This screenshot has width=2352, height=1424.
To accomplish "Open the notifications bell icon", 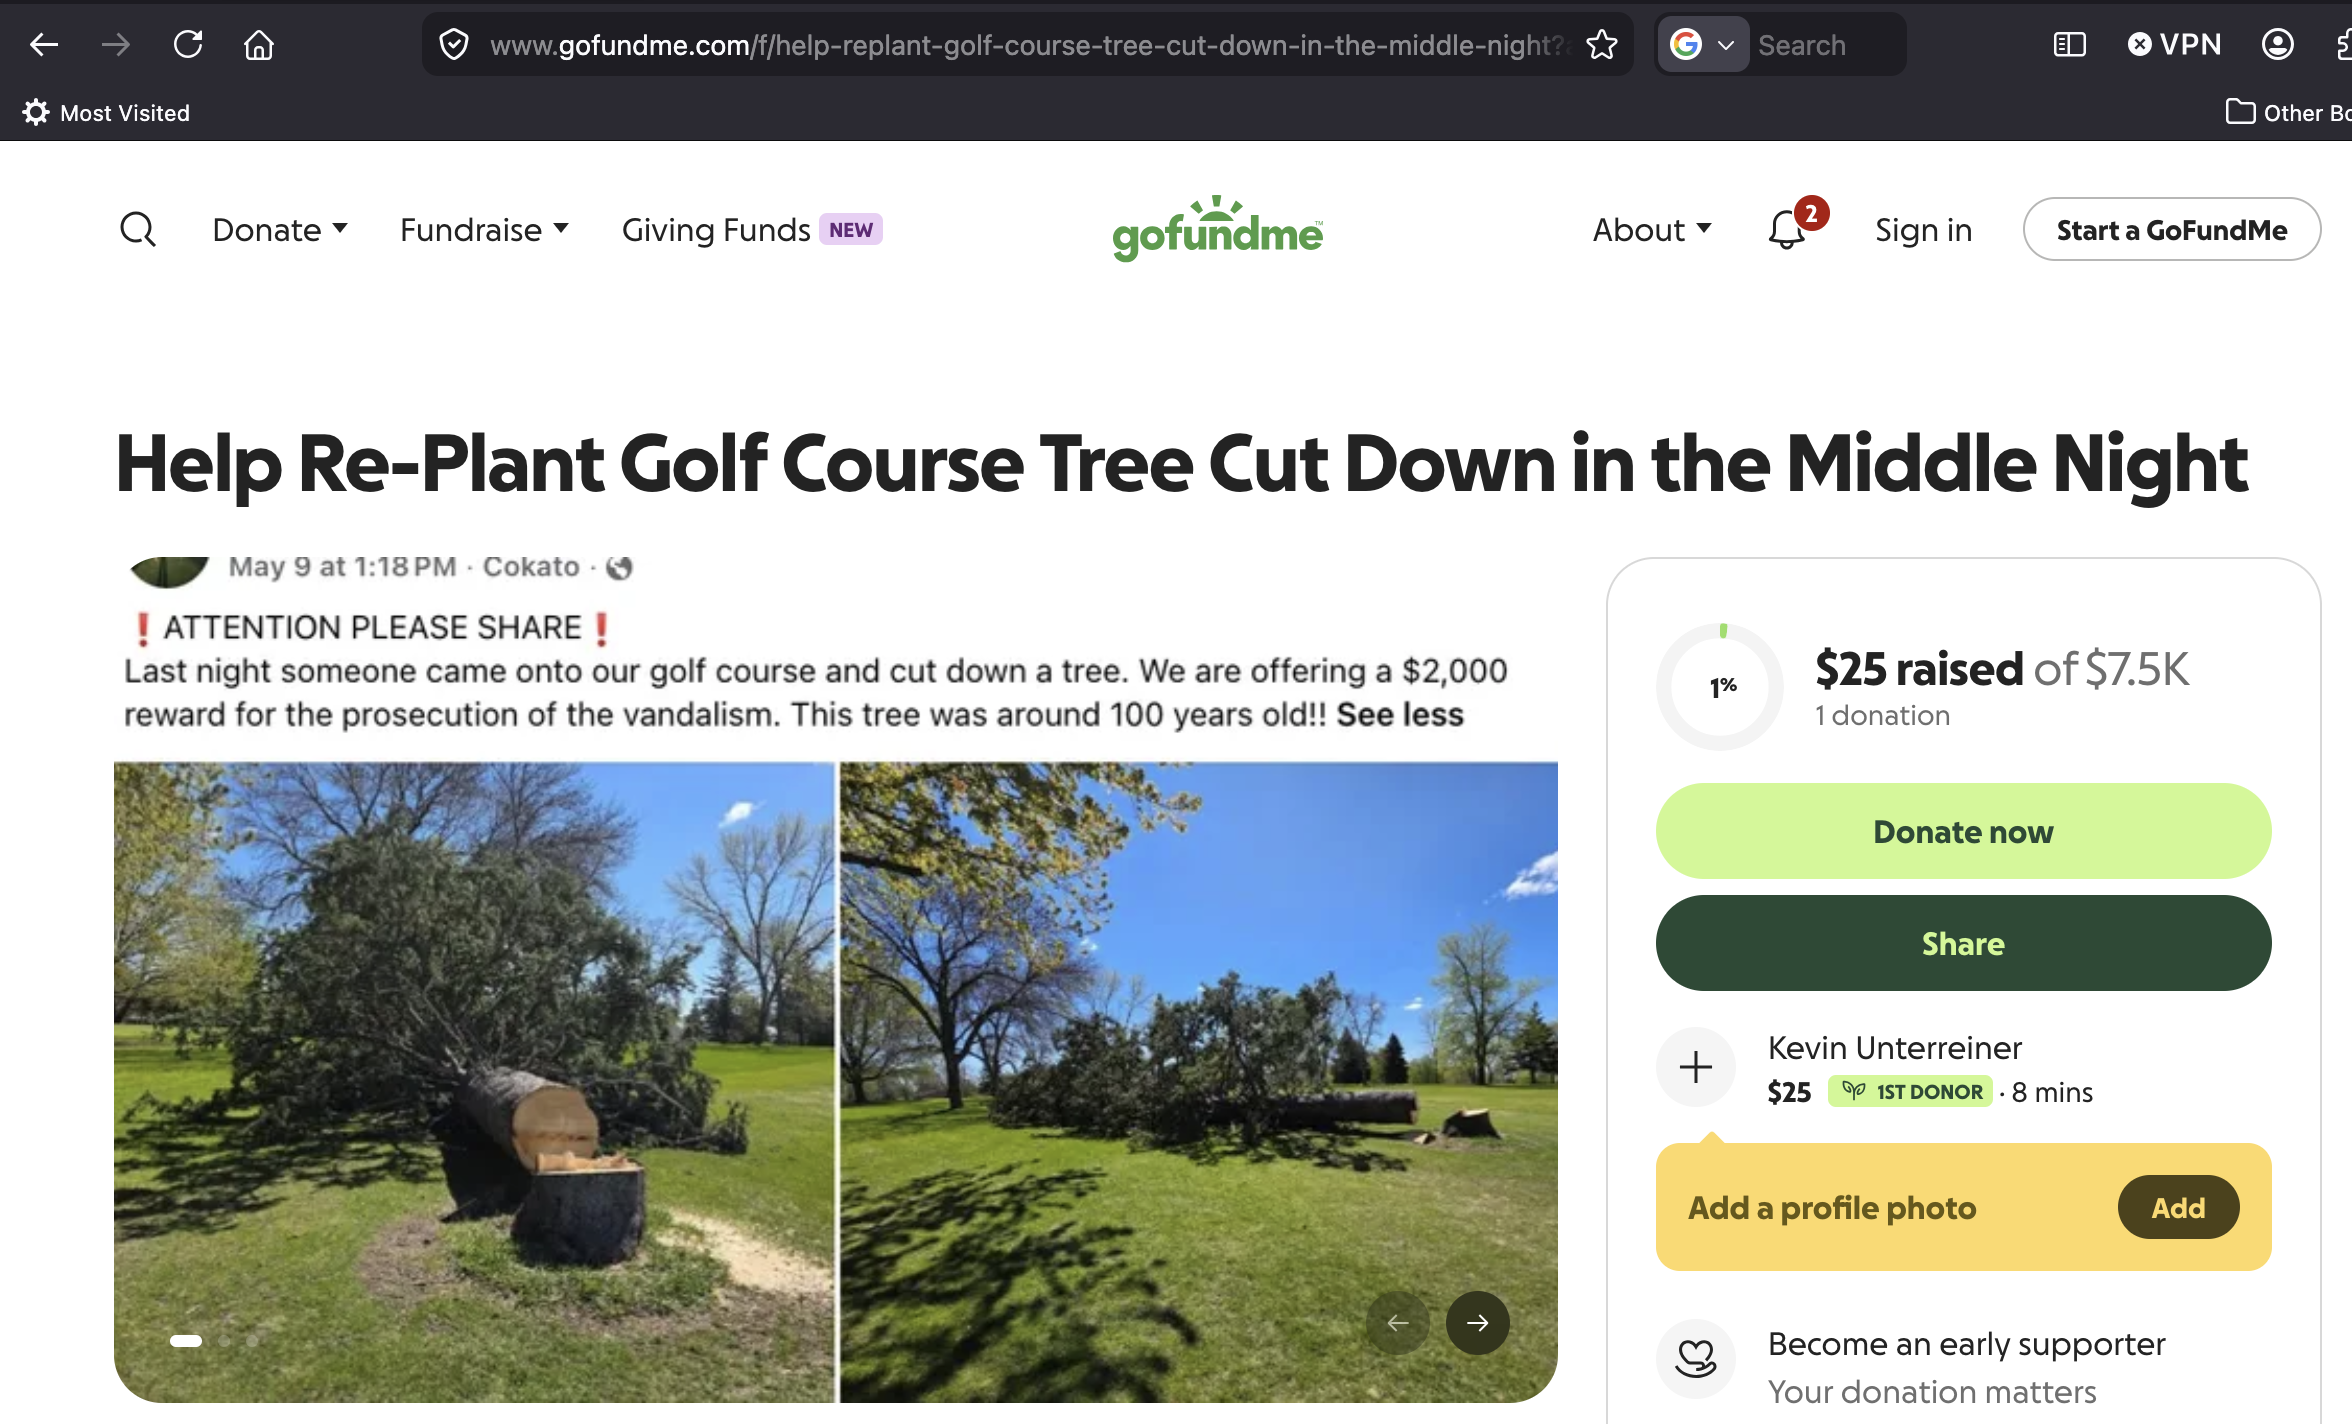I will [x=1787, y=229].
